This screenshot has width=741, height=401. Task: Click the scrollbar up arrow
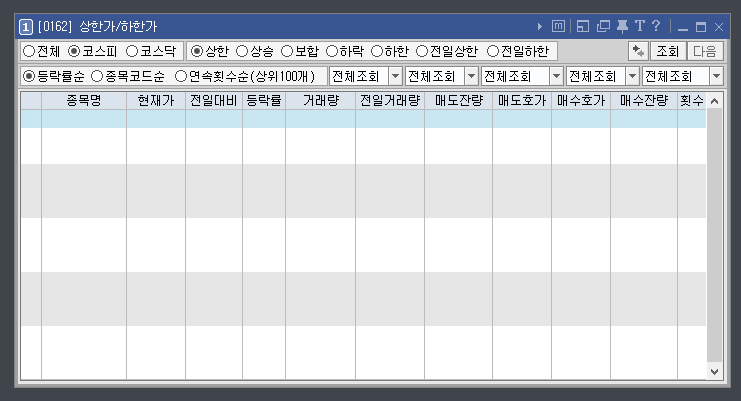[x=715, y=101]
